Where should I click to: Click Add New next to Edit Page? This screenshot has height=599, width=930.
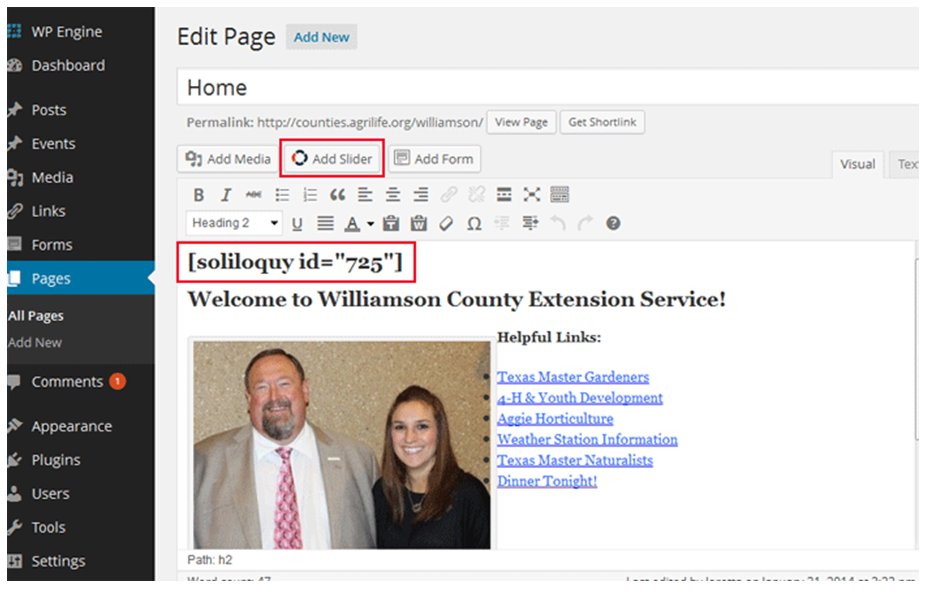coord(321,37)
